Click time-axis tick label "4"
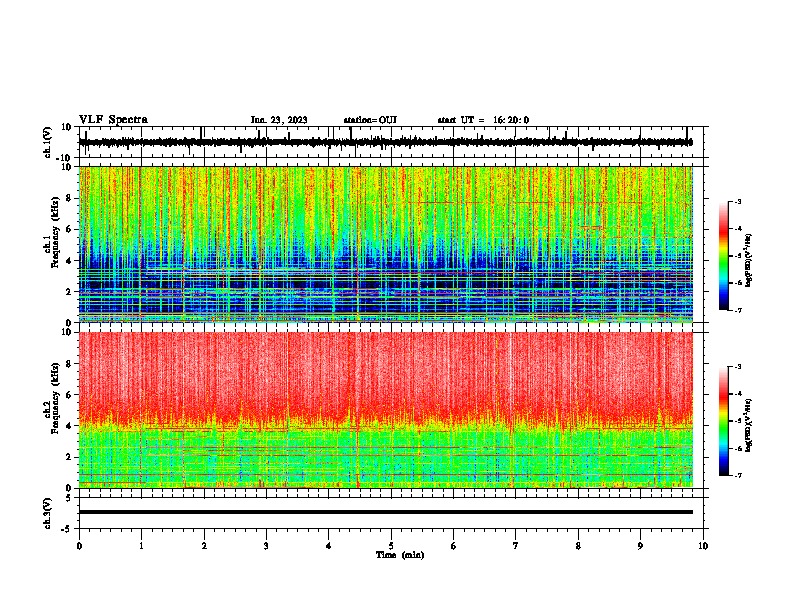 tap(329, 546)
